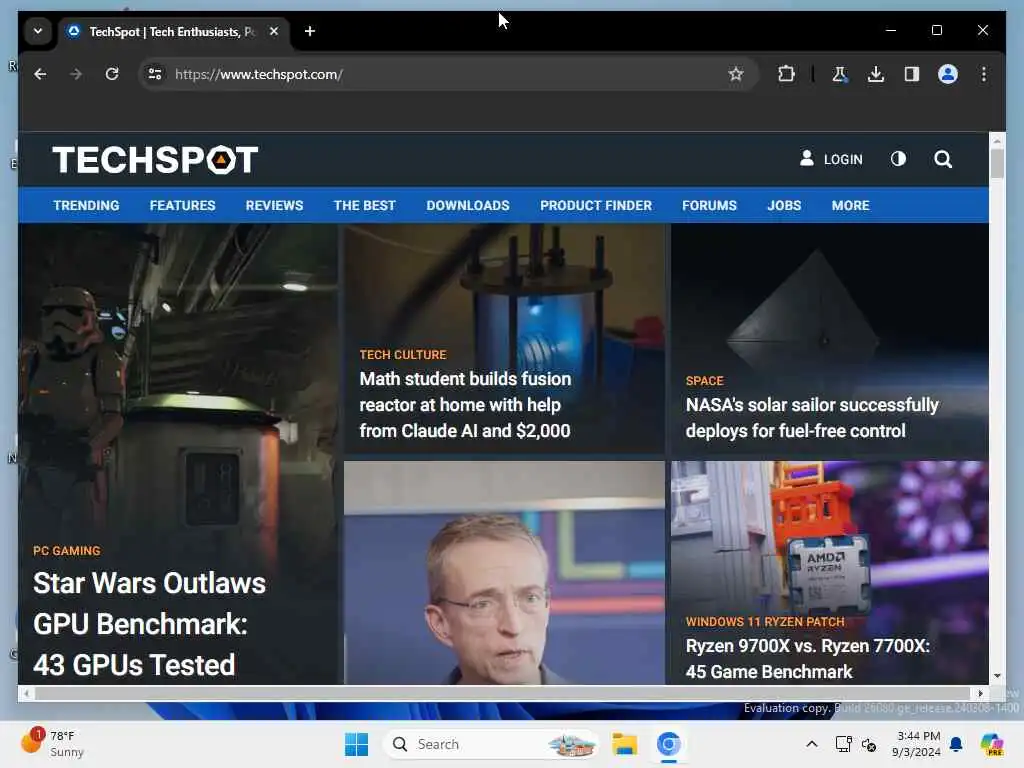The height and width of the screenshot is (768, 1024).
Task: Open the volume tray icon
Action: click(x=869, y=744)
